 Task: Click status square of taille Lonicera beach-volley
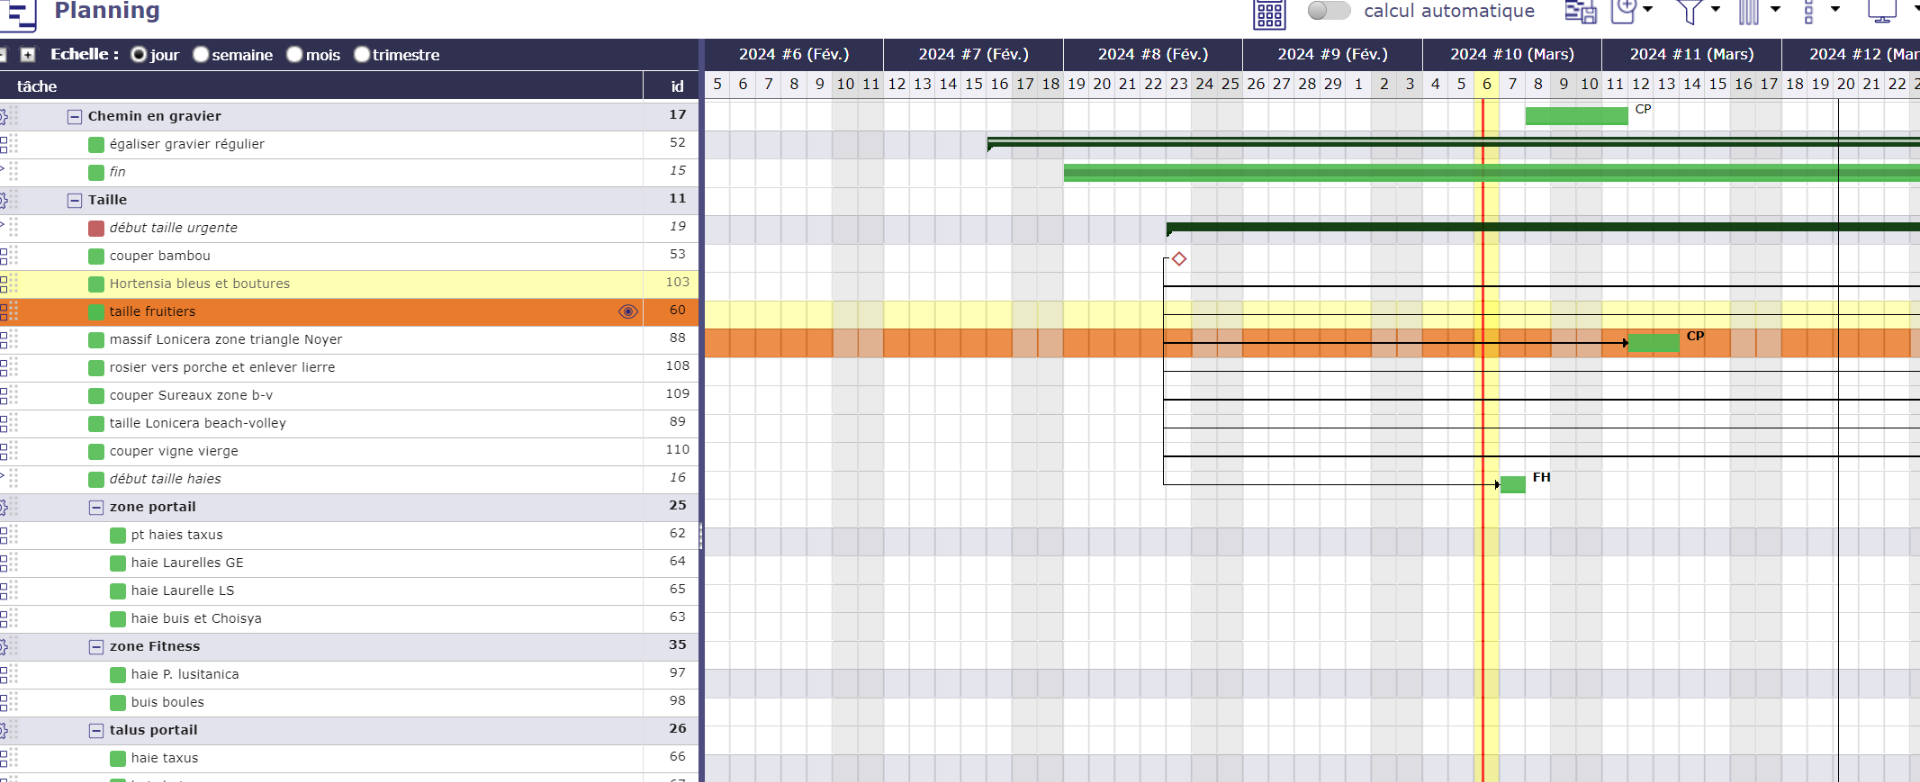[x=96, y=425]
